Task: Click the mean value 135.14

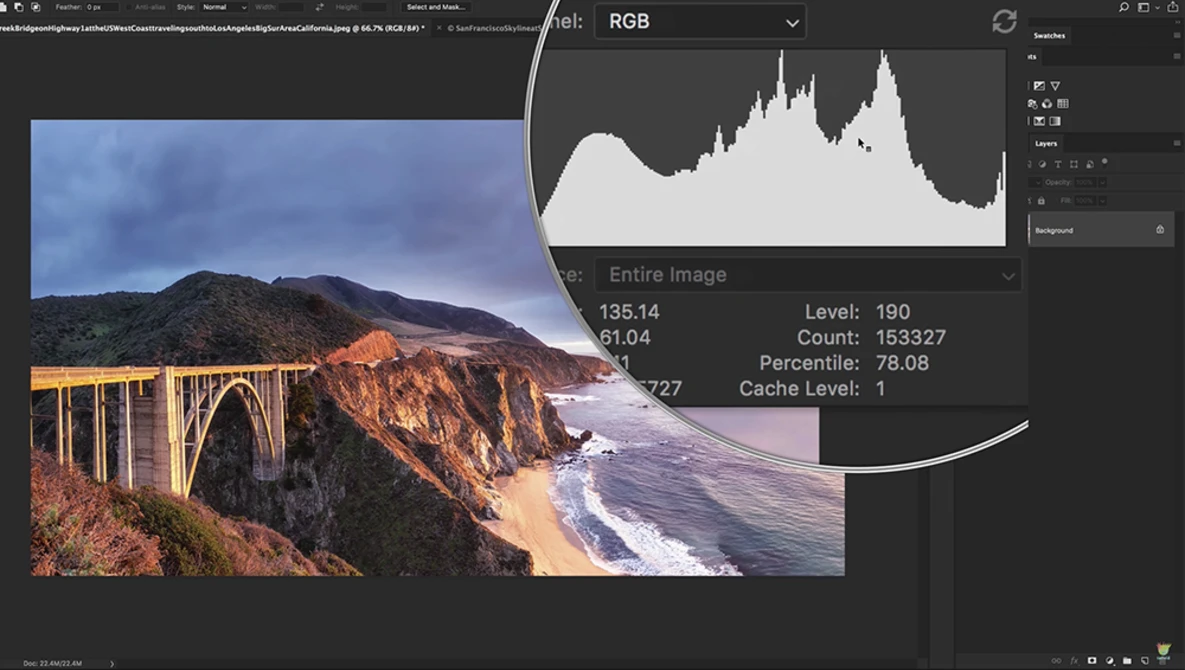Action: pyautogui.click(x=629, y=312)
